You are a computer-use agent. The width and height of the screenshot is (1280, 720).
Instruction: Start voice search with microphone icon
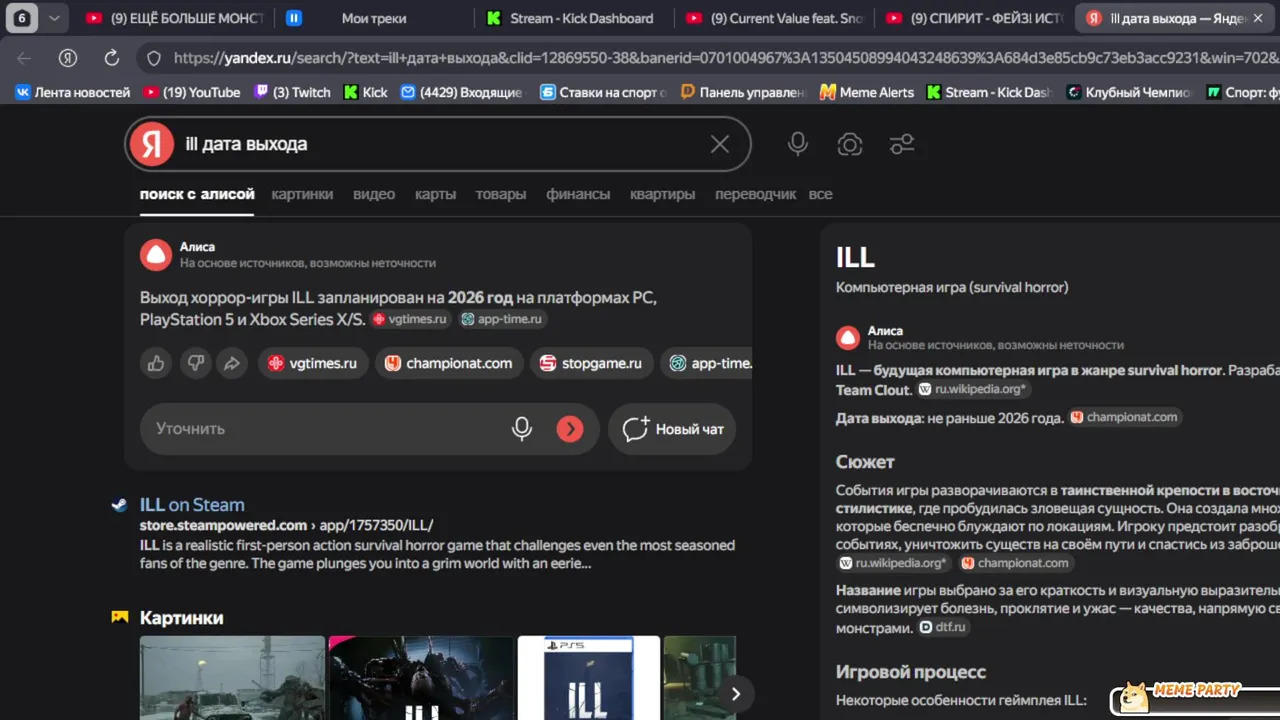pyautogui.click(x=797, y=144)
